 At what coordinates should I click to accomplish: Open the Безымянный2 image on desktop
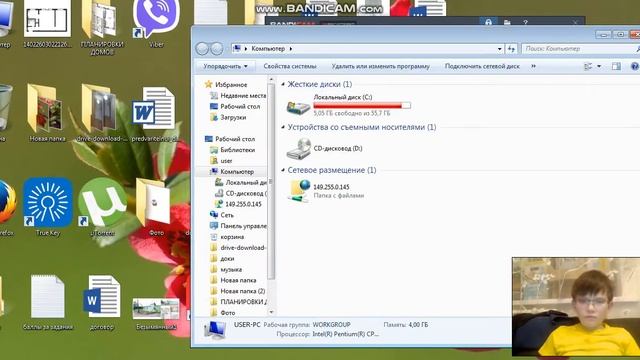point(156,312)
